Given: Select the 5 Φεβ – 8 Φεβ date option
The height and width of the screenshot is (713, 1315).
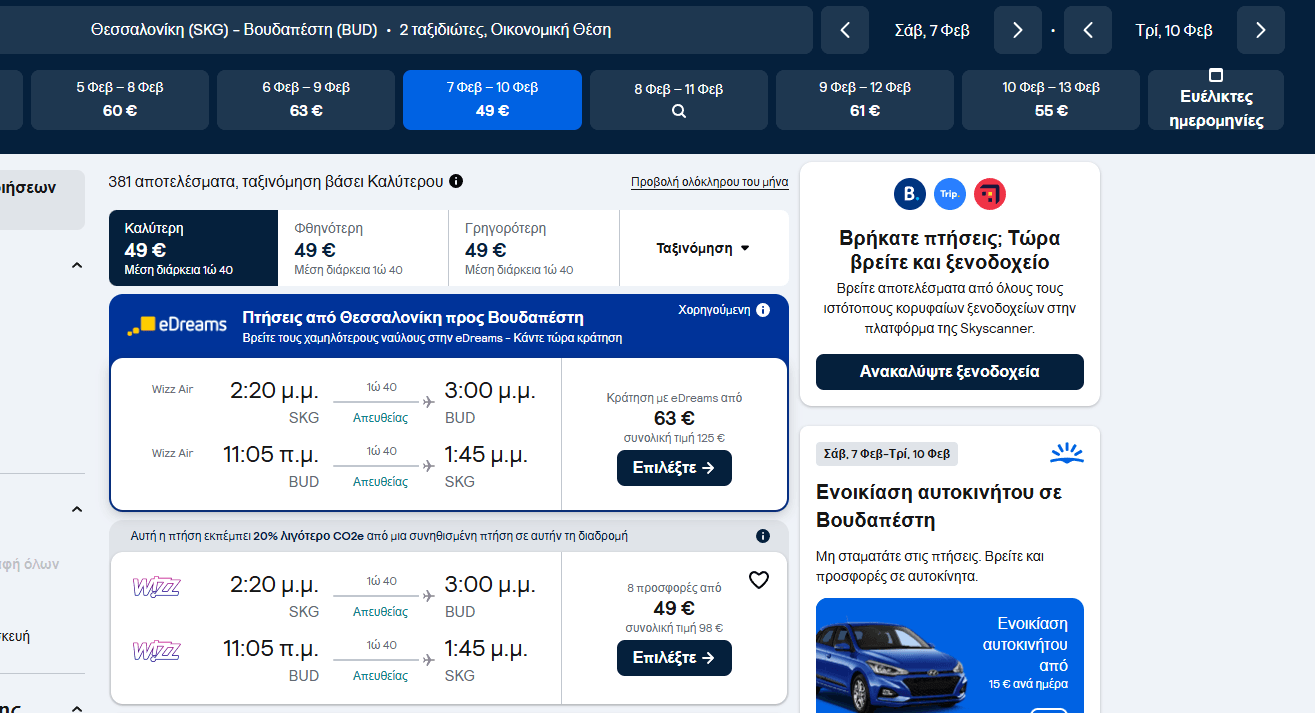Looking at the screenshot, I should [120, 100].
